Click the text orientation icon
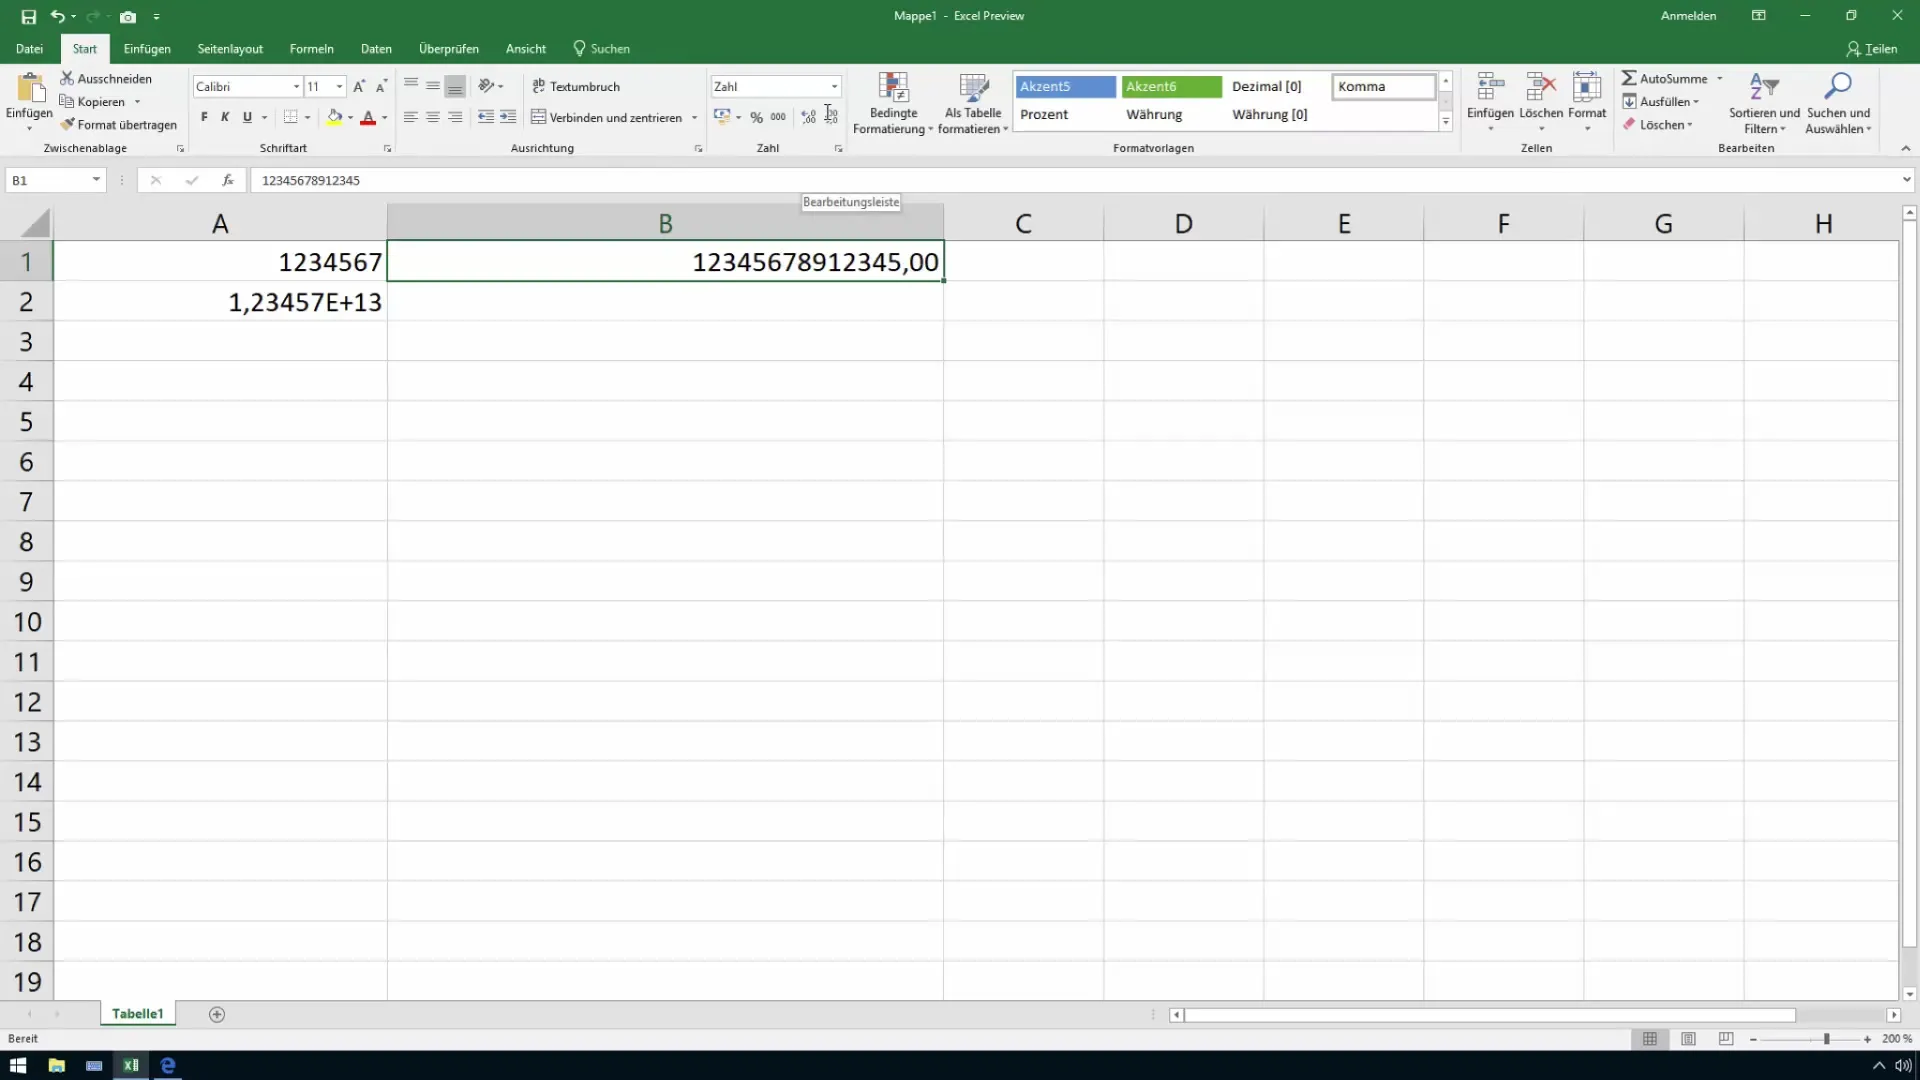Viewport: 1920px width, 1080px height. tap(486, 86)
